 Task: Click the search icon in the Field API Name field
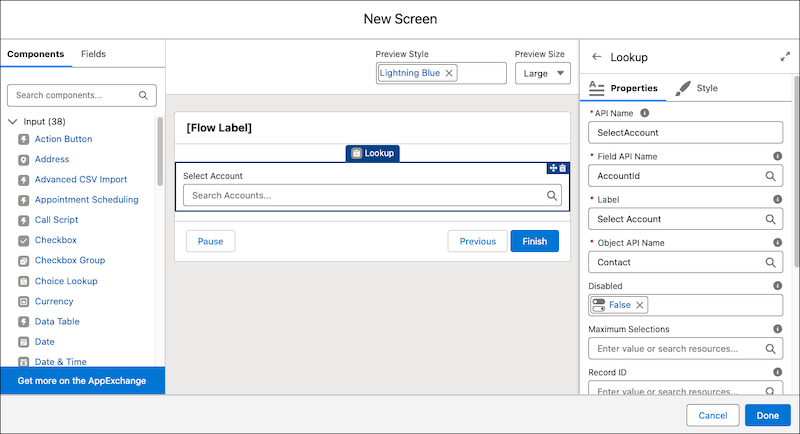[x=771, y=176]
